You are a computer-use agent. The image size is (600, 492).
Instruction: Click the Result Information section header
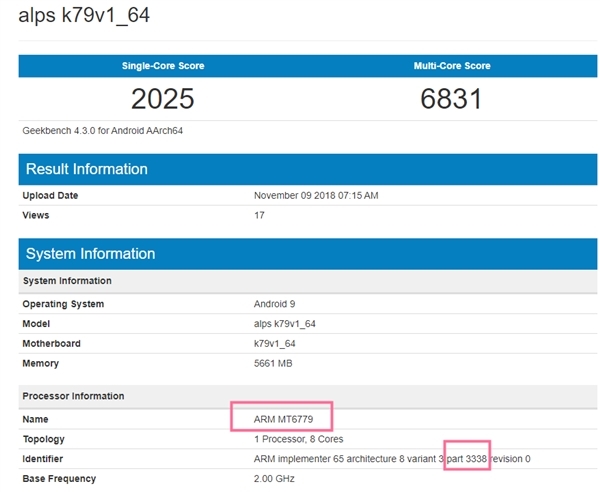coord(86,169)
